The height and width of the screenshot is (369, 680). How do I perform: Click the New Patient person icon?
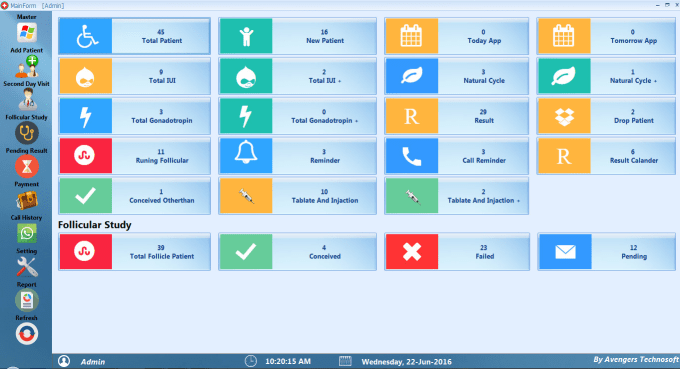pos(246,36)
